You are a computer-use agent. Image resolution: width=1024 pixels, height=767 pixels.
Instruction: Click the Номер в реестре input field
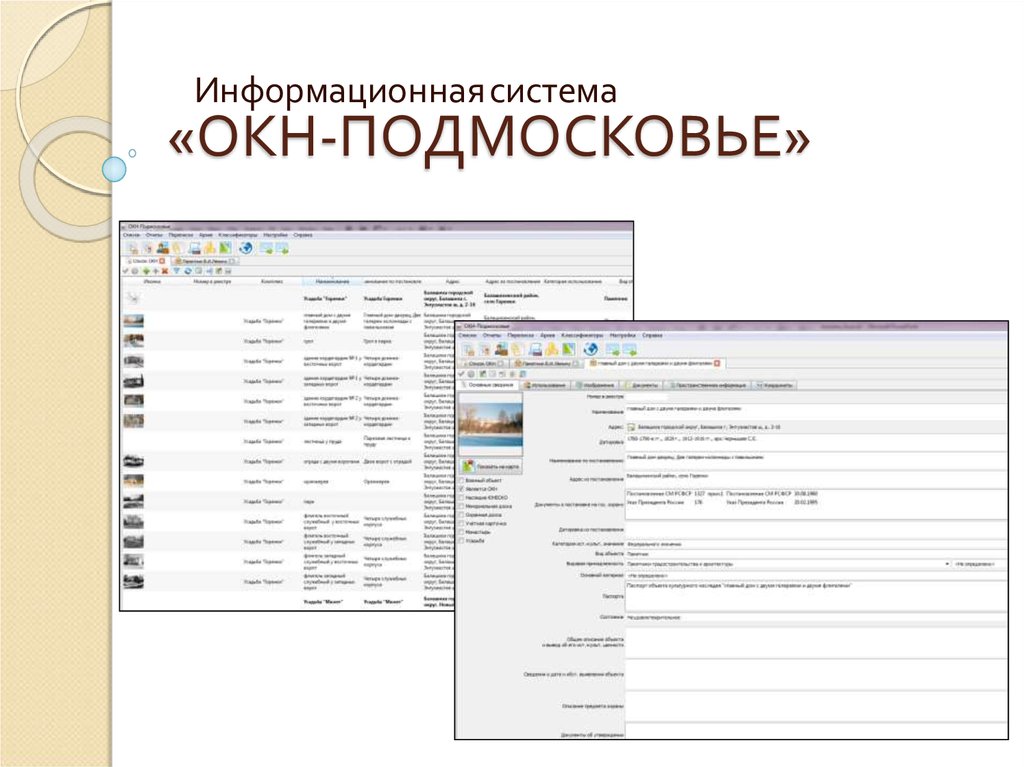647,396
